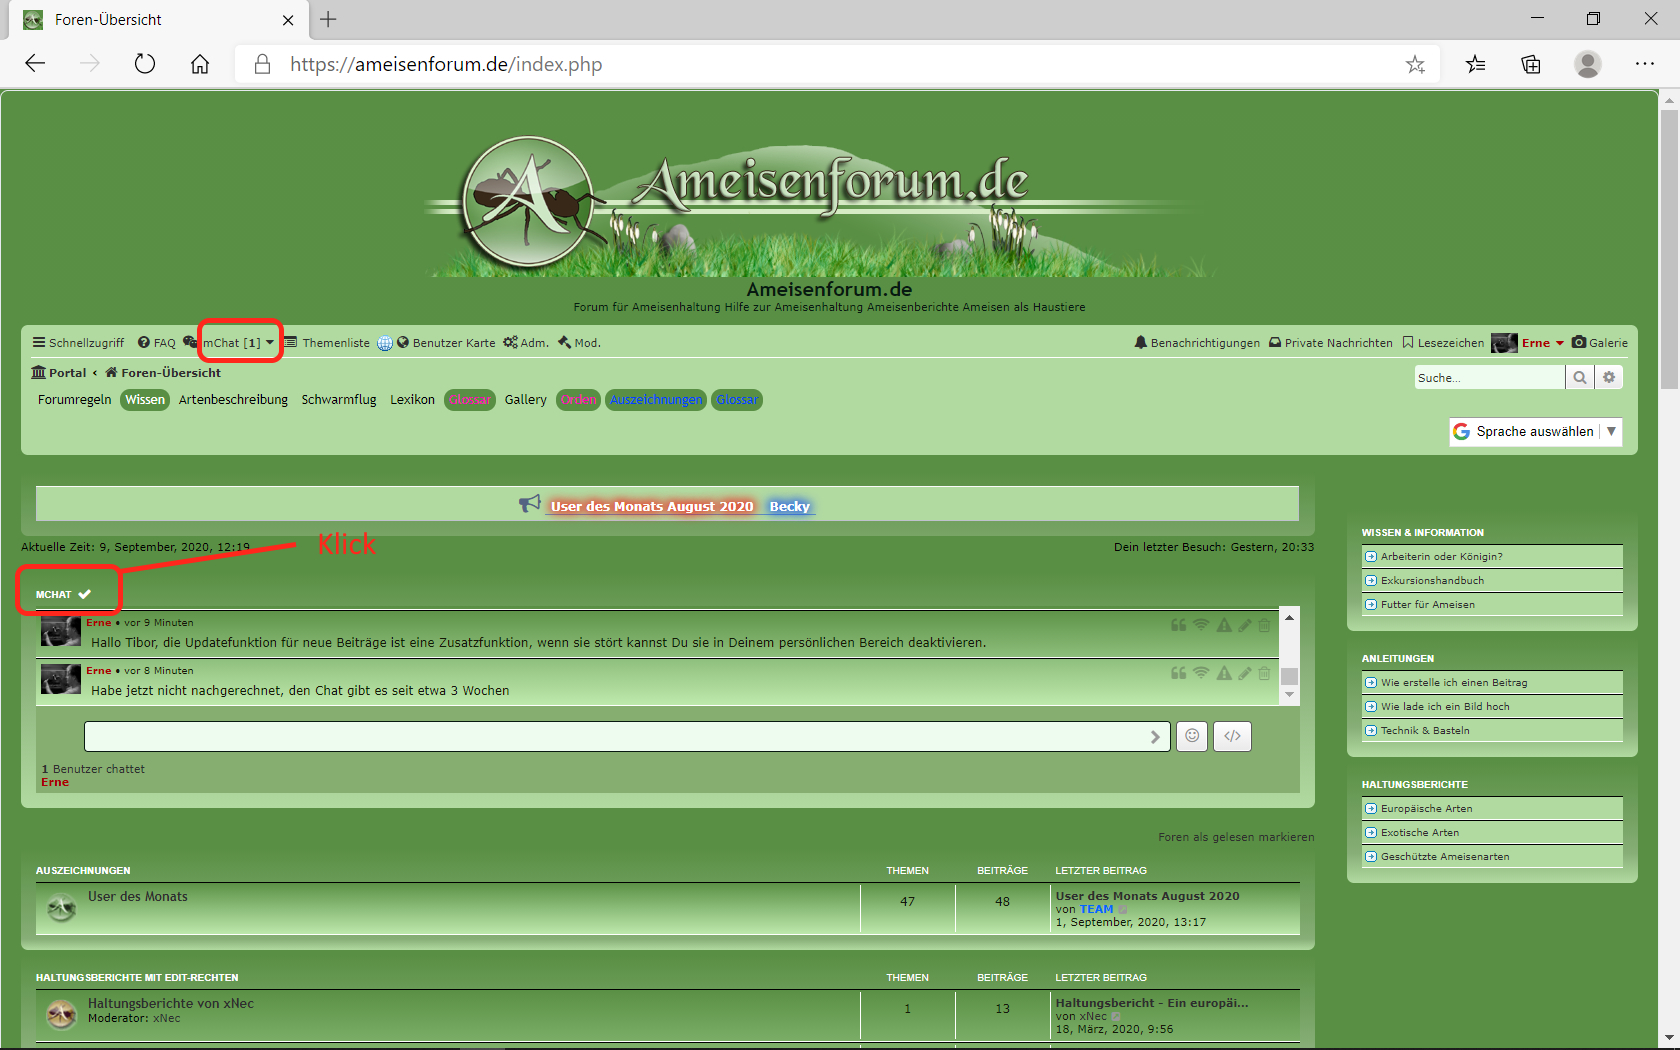The image size is (1680, 1050).
Task: Click the forum search input field
Action: 1488,377
